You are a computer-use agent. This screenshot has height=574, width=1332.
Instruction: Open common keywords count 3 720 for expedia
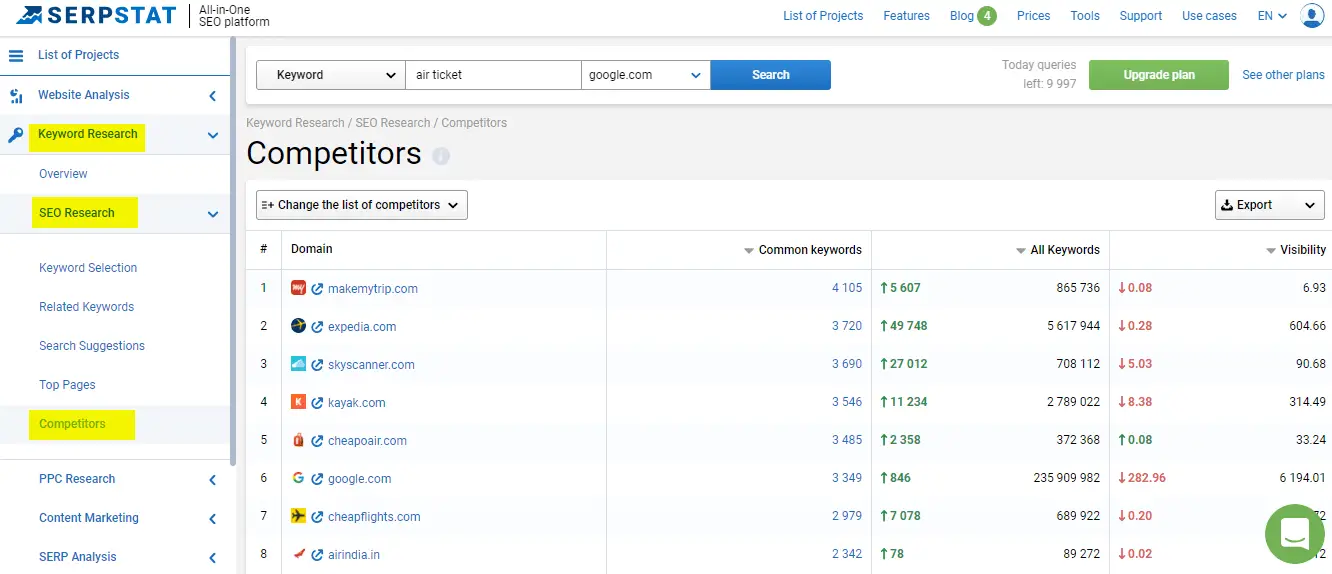pyautogui.click(x=846, y=327)
